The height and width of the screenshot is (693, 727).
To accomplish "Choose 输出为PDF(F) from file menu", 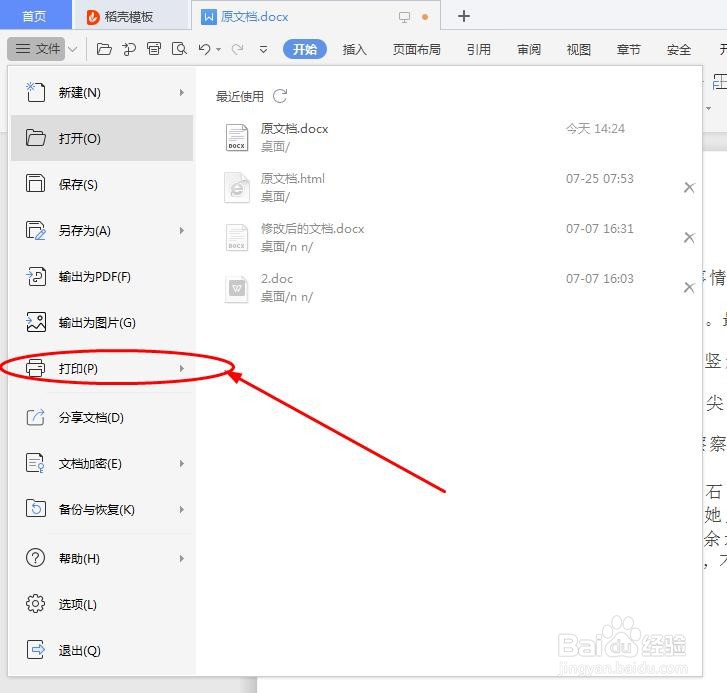I will 102,276.
